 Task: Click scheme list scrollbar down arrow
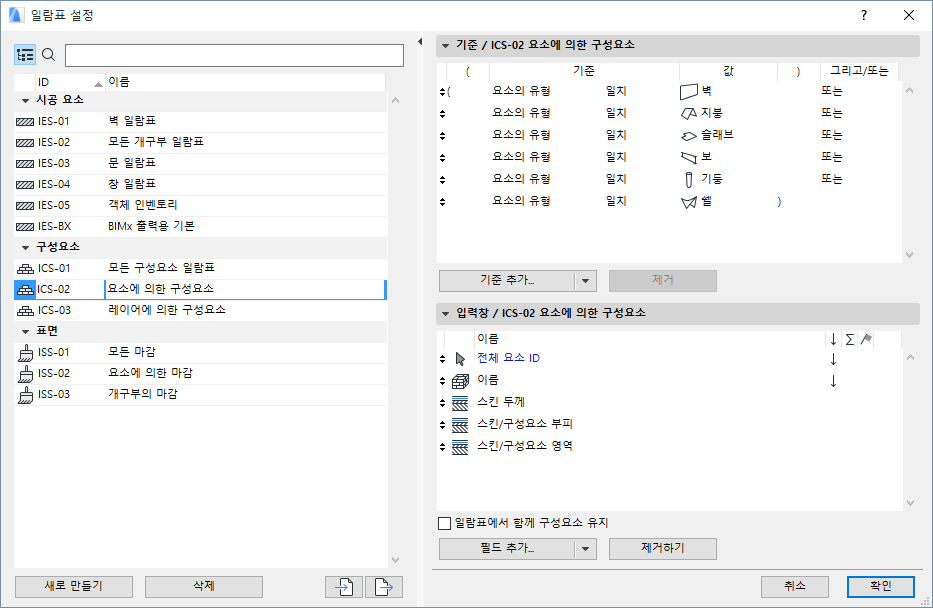(x=396, y=560)
